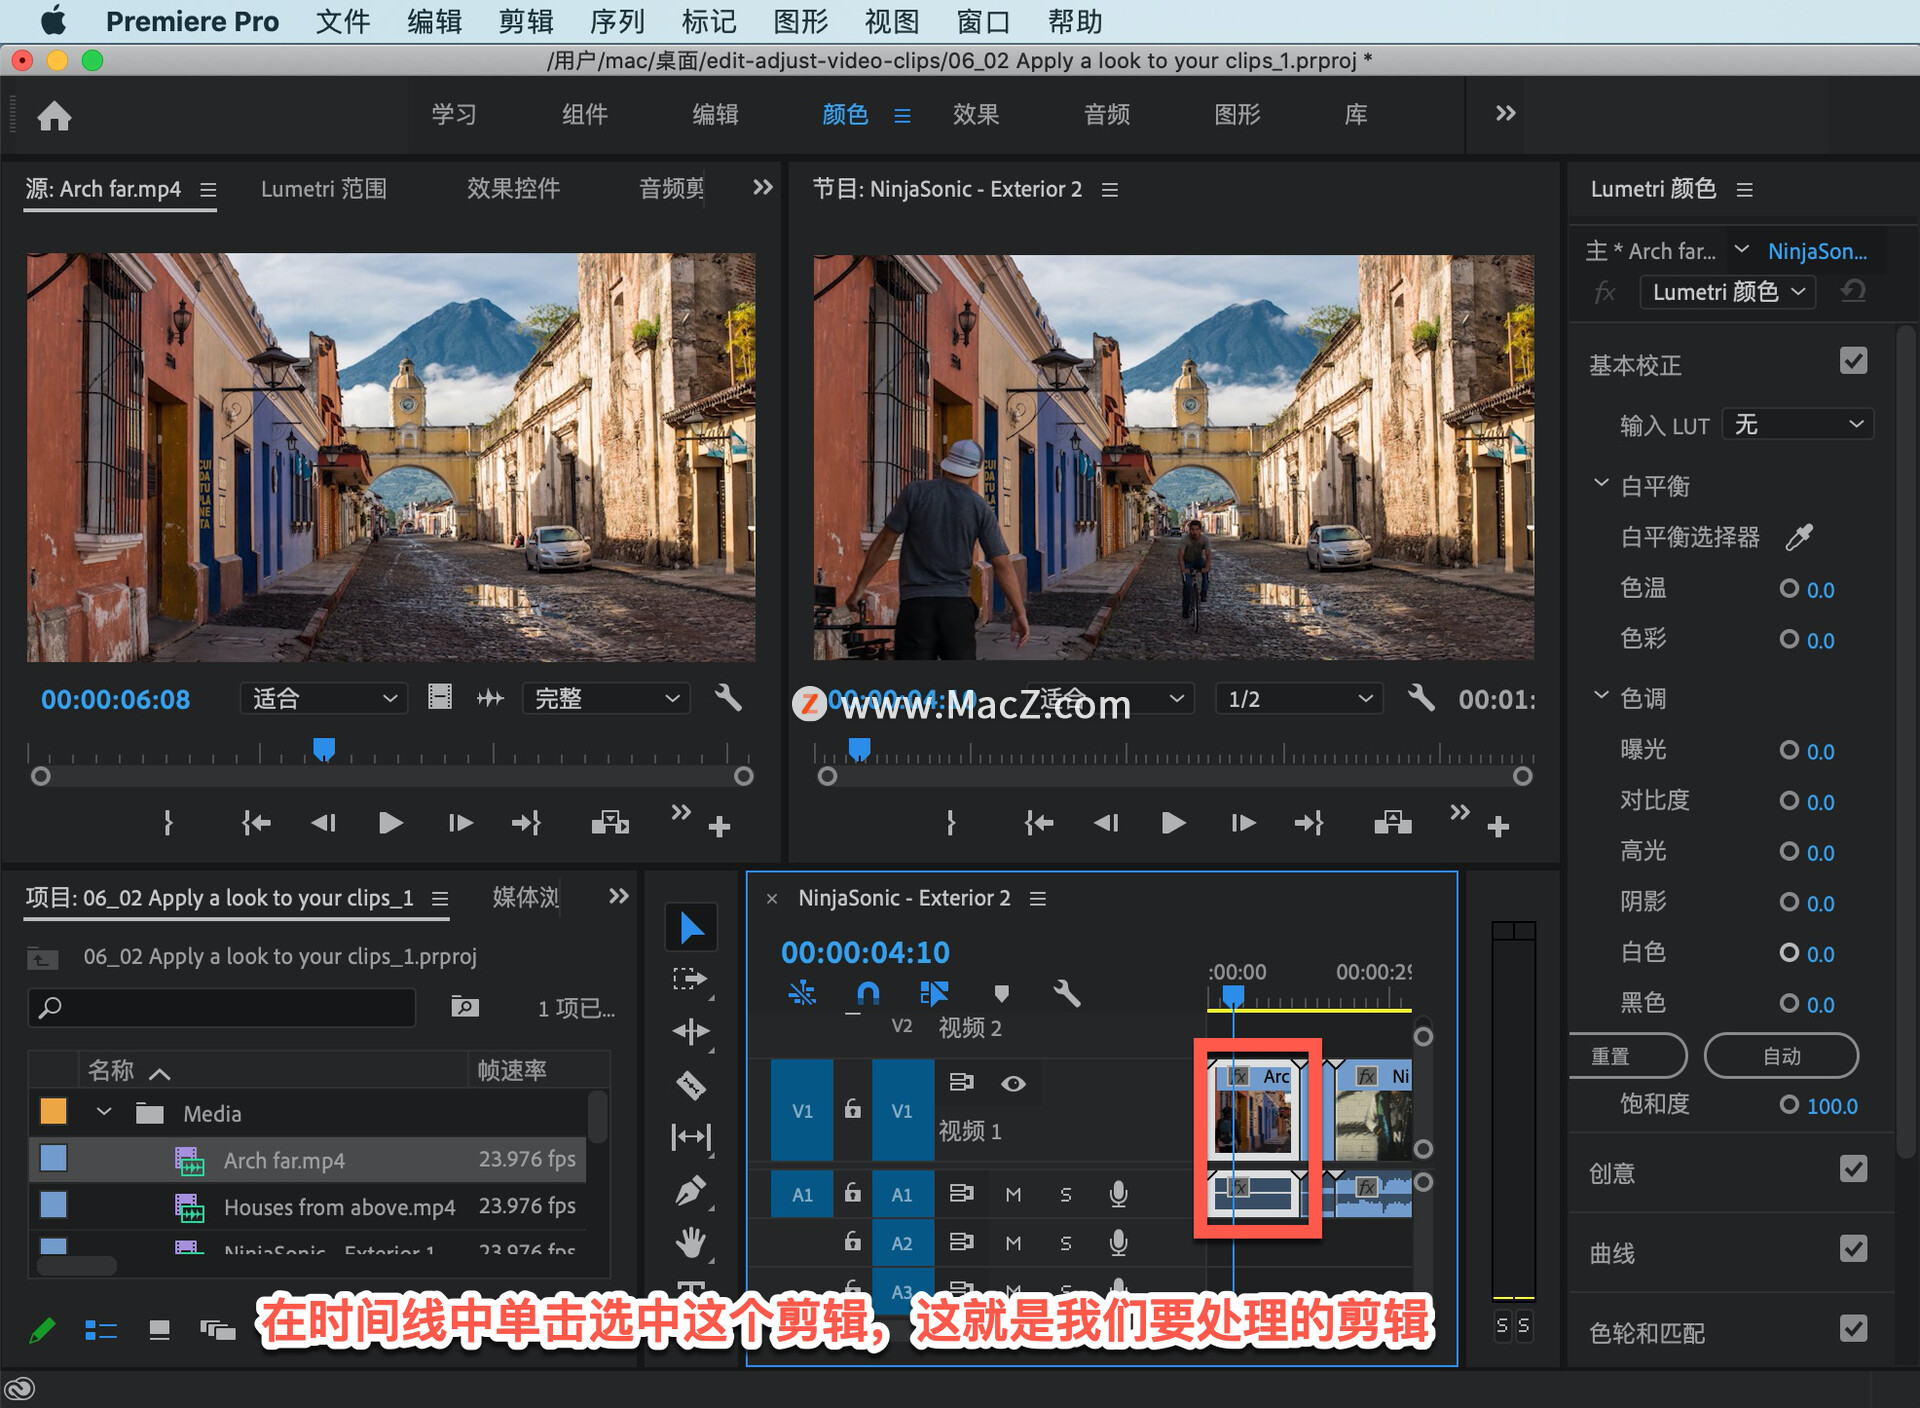The width and height of the screenshot is (1920, 1408).
Task: Collapse the 白平衡 section
Action: coord(1601,484)
